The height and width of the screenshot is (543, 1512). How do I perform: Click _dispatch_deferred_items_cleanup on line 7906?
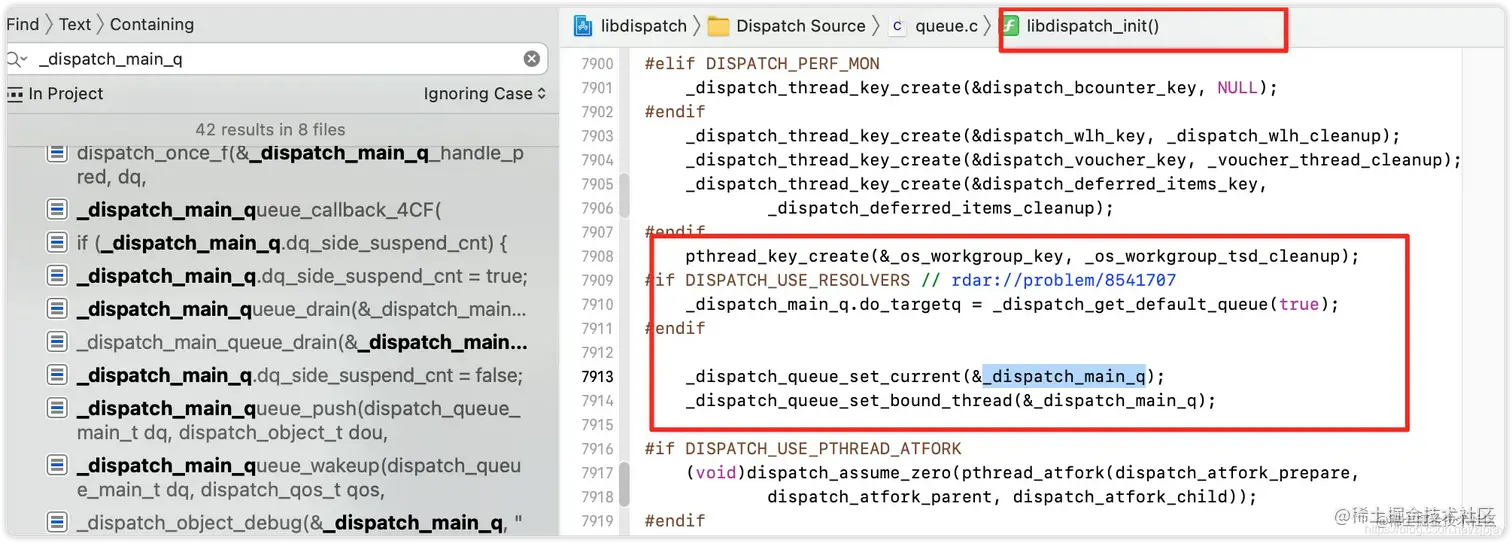[x=931, y=208]
